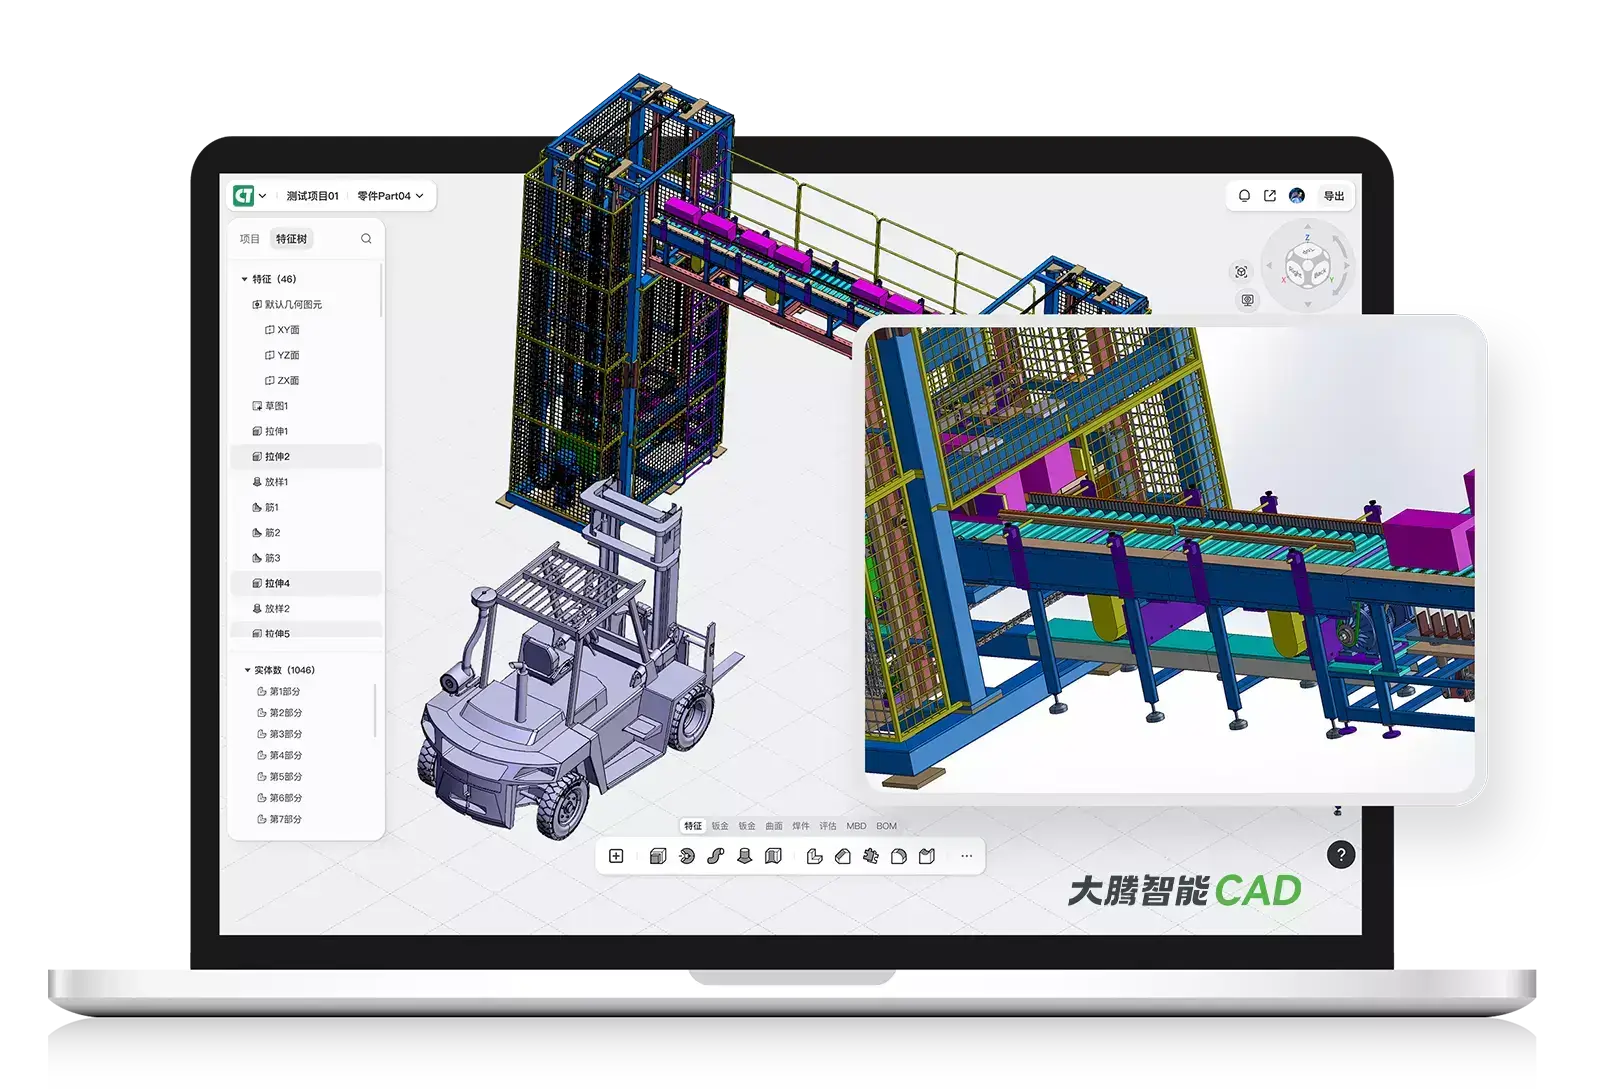
Task: Select the Sweep tool icon
Action: pyautogui.click(x=715, y=856)
